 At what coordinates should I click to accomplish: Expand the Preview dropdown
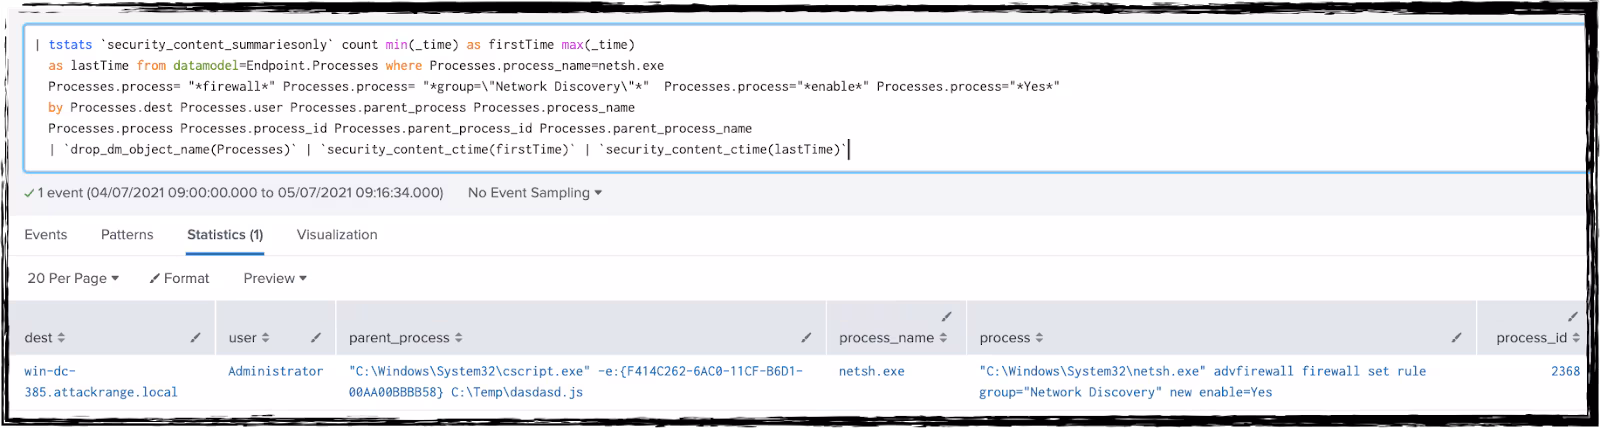point(275,278)
